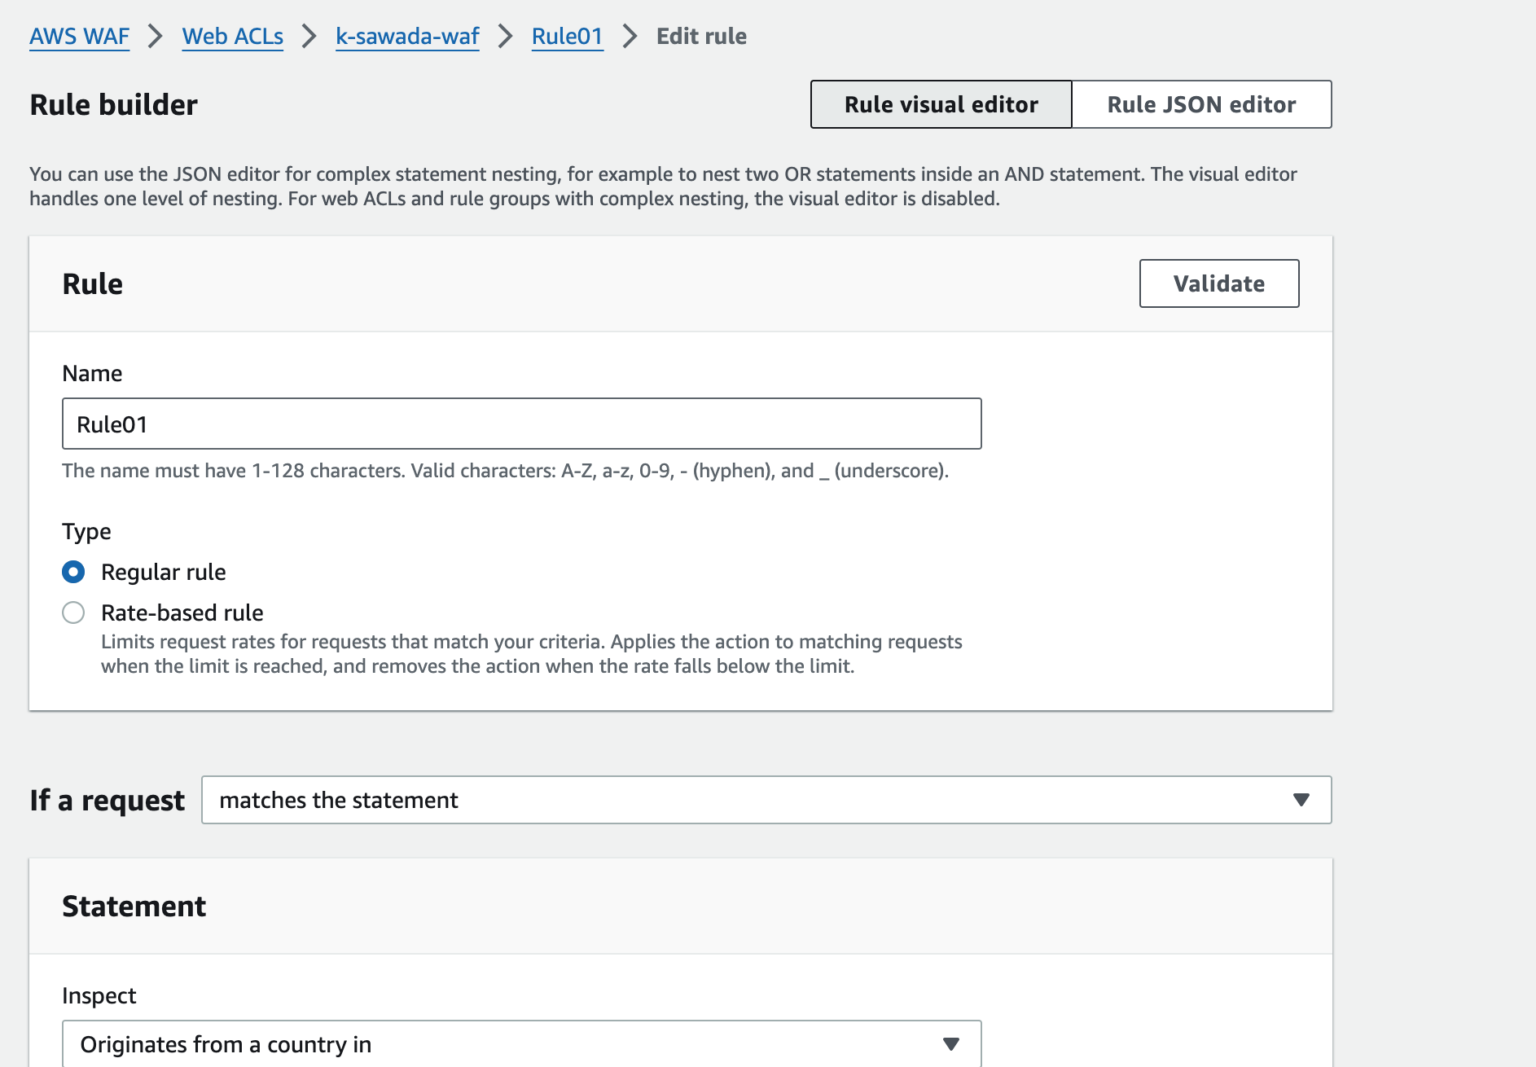Click the down arrow on the Inspect selector
Viewport: 1536px width, 1067px height.
[949, 1043]
